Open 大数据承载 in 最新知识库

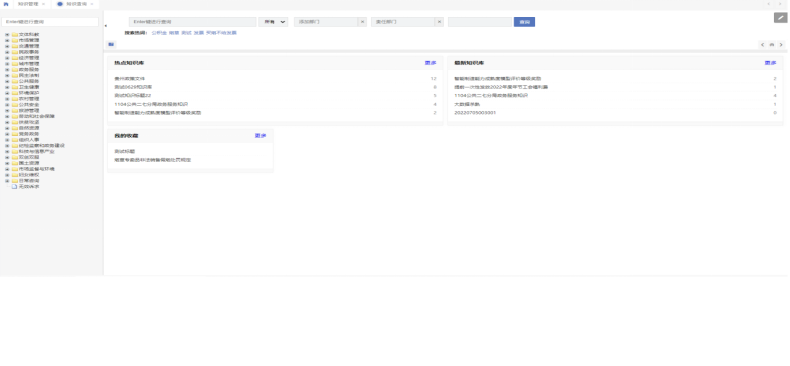467,104
